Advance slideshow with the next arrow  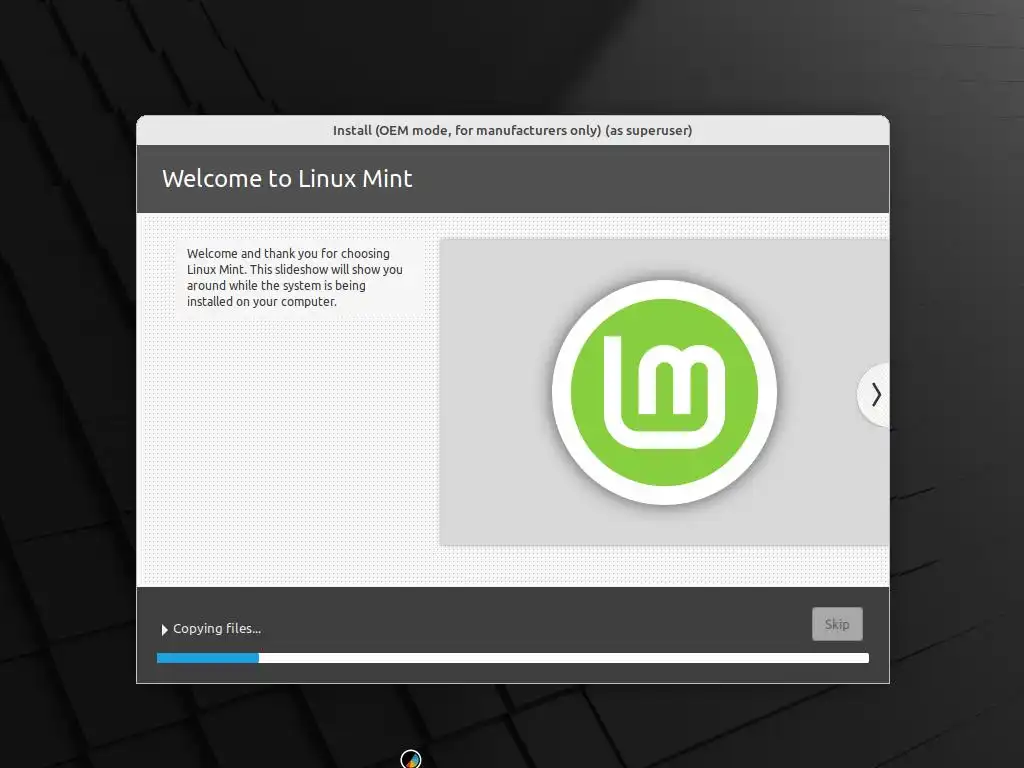(x=875, y=394)
